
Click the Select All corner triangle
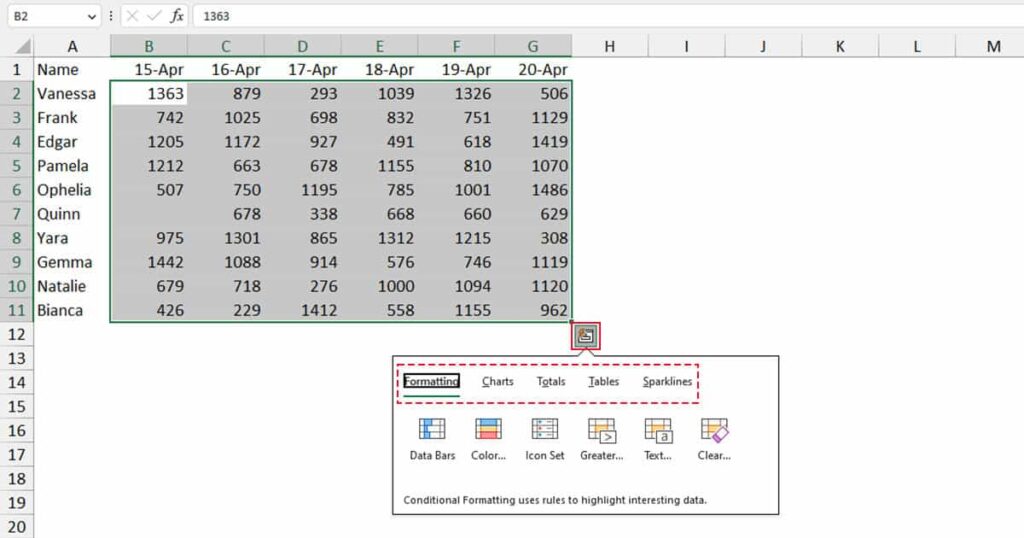[23, 46]
